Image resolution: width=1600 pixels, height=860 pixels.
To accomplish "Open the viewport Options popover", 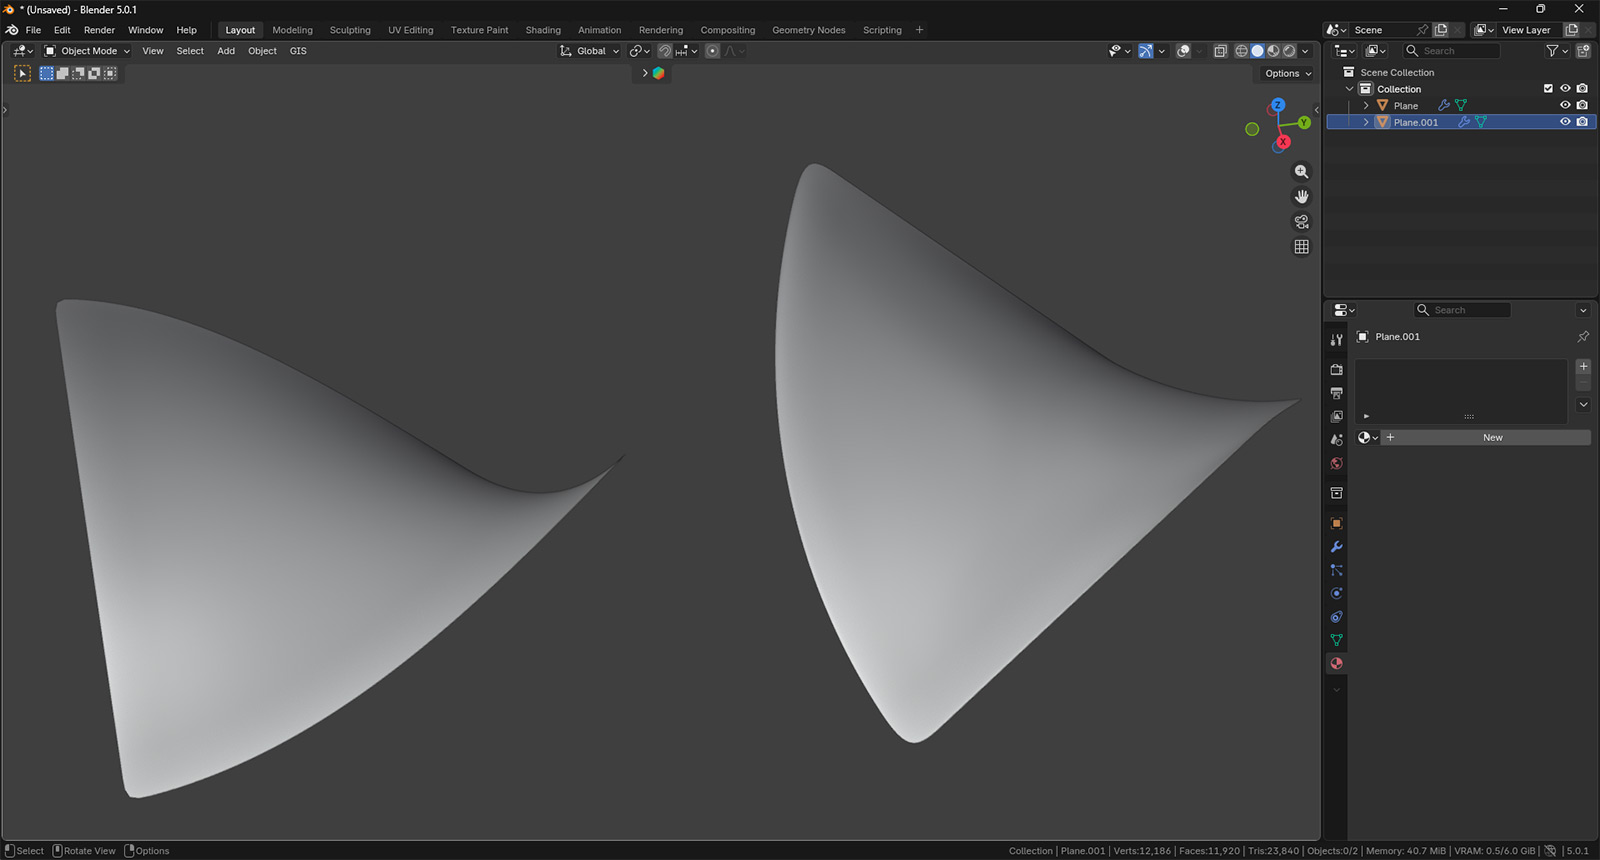I will (x=1287, y=74).
